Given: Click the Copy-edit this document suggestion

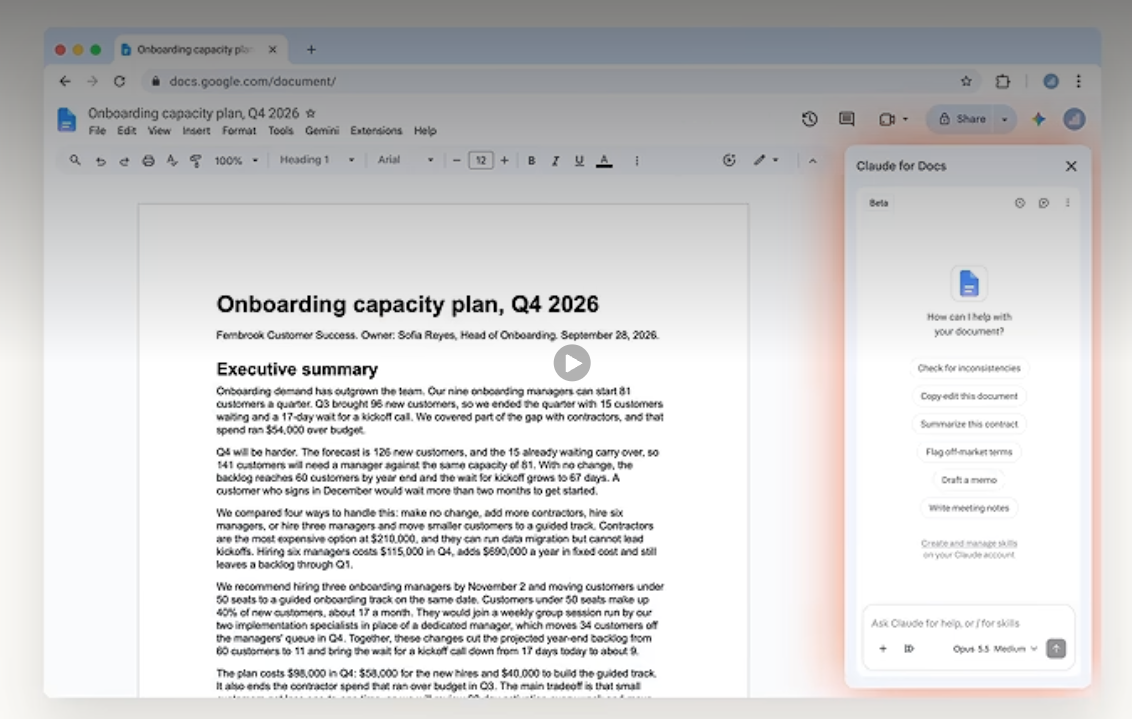Looking at the screenshot, I should pos(969,396).
